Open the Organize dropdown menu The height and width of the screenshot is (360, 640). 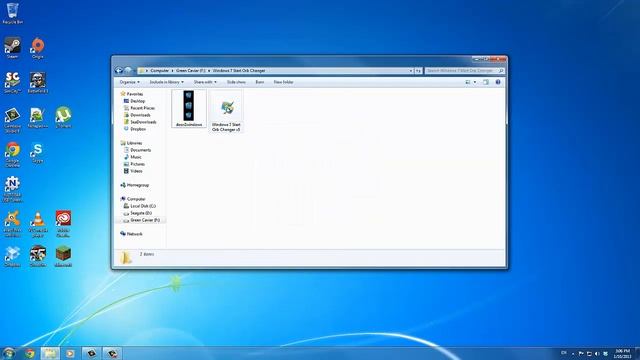point(129,82)
